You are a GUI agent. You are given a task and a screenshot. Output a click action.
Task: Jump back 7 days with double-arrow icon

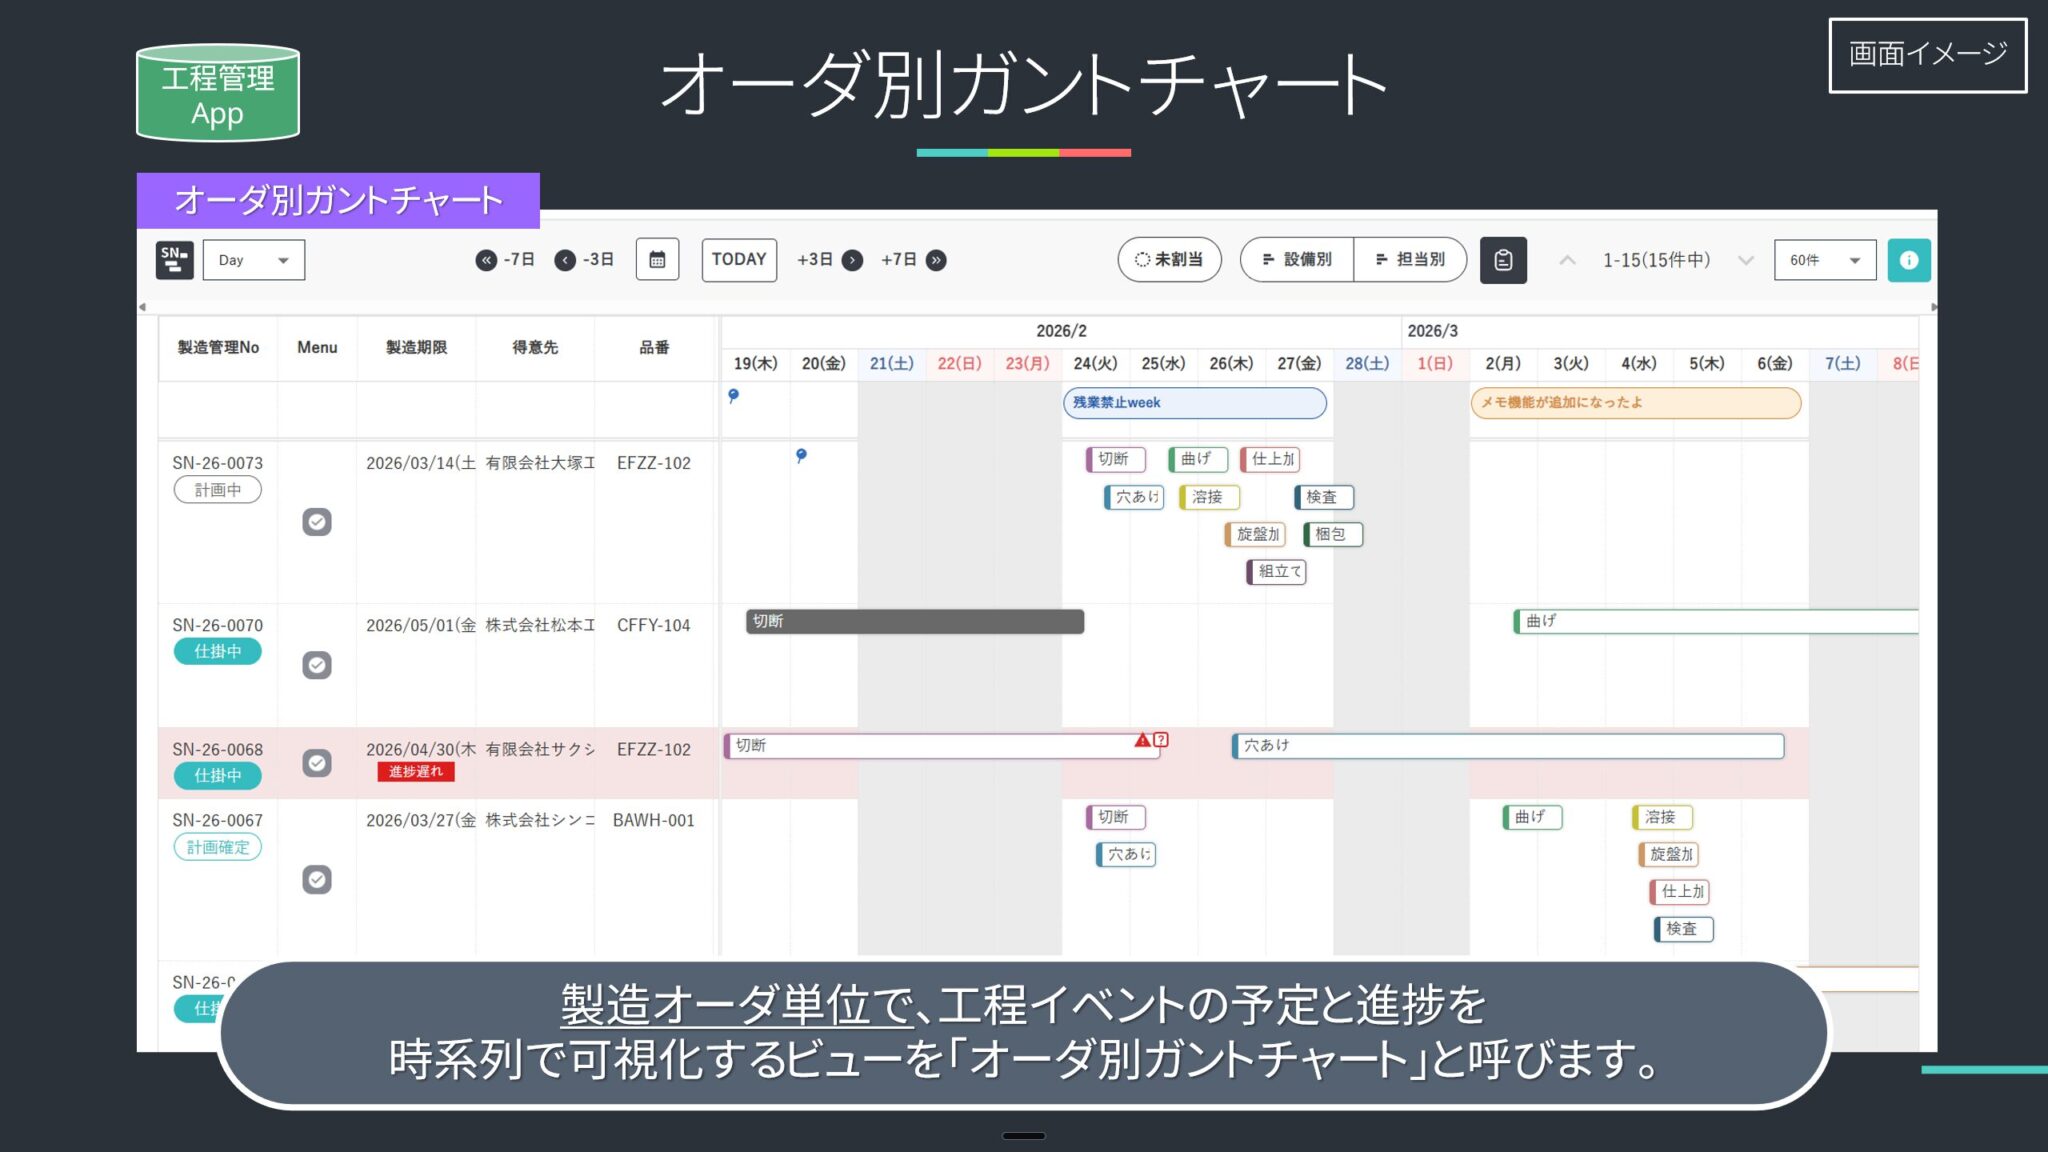(486, 260)
